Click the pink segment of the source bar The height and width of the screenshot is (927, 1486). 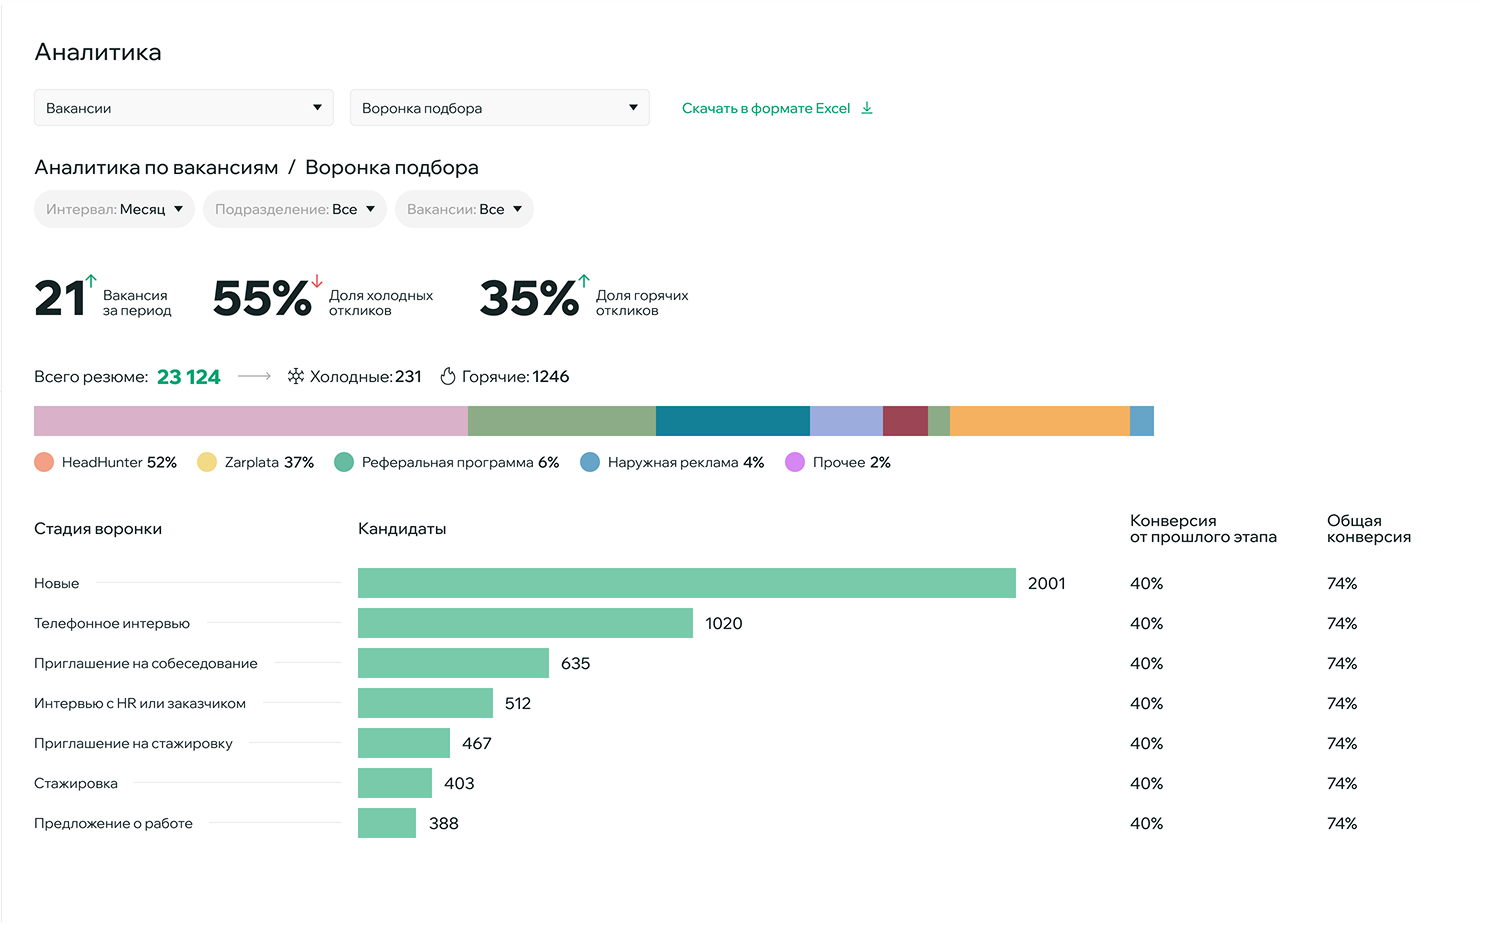250,421
